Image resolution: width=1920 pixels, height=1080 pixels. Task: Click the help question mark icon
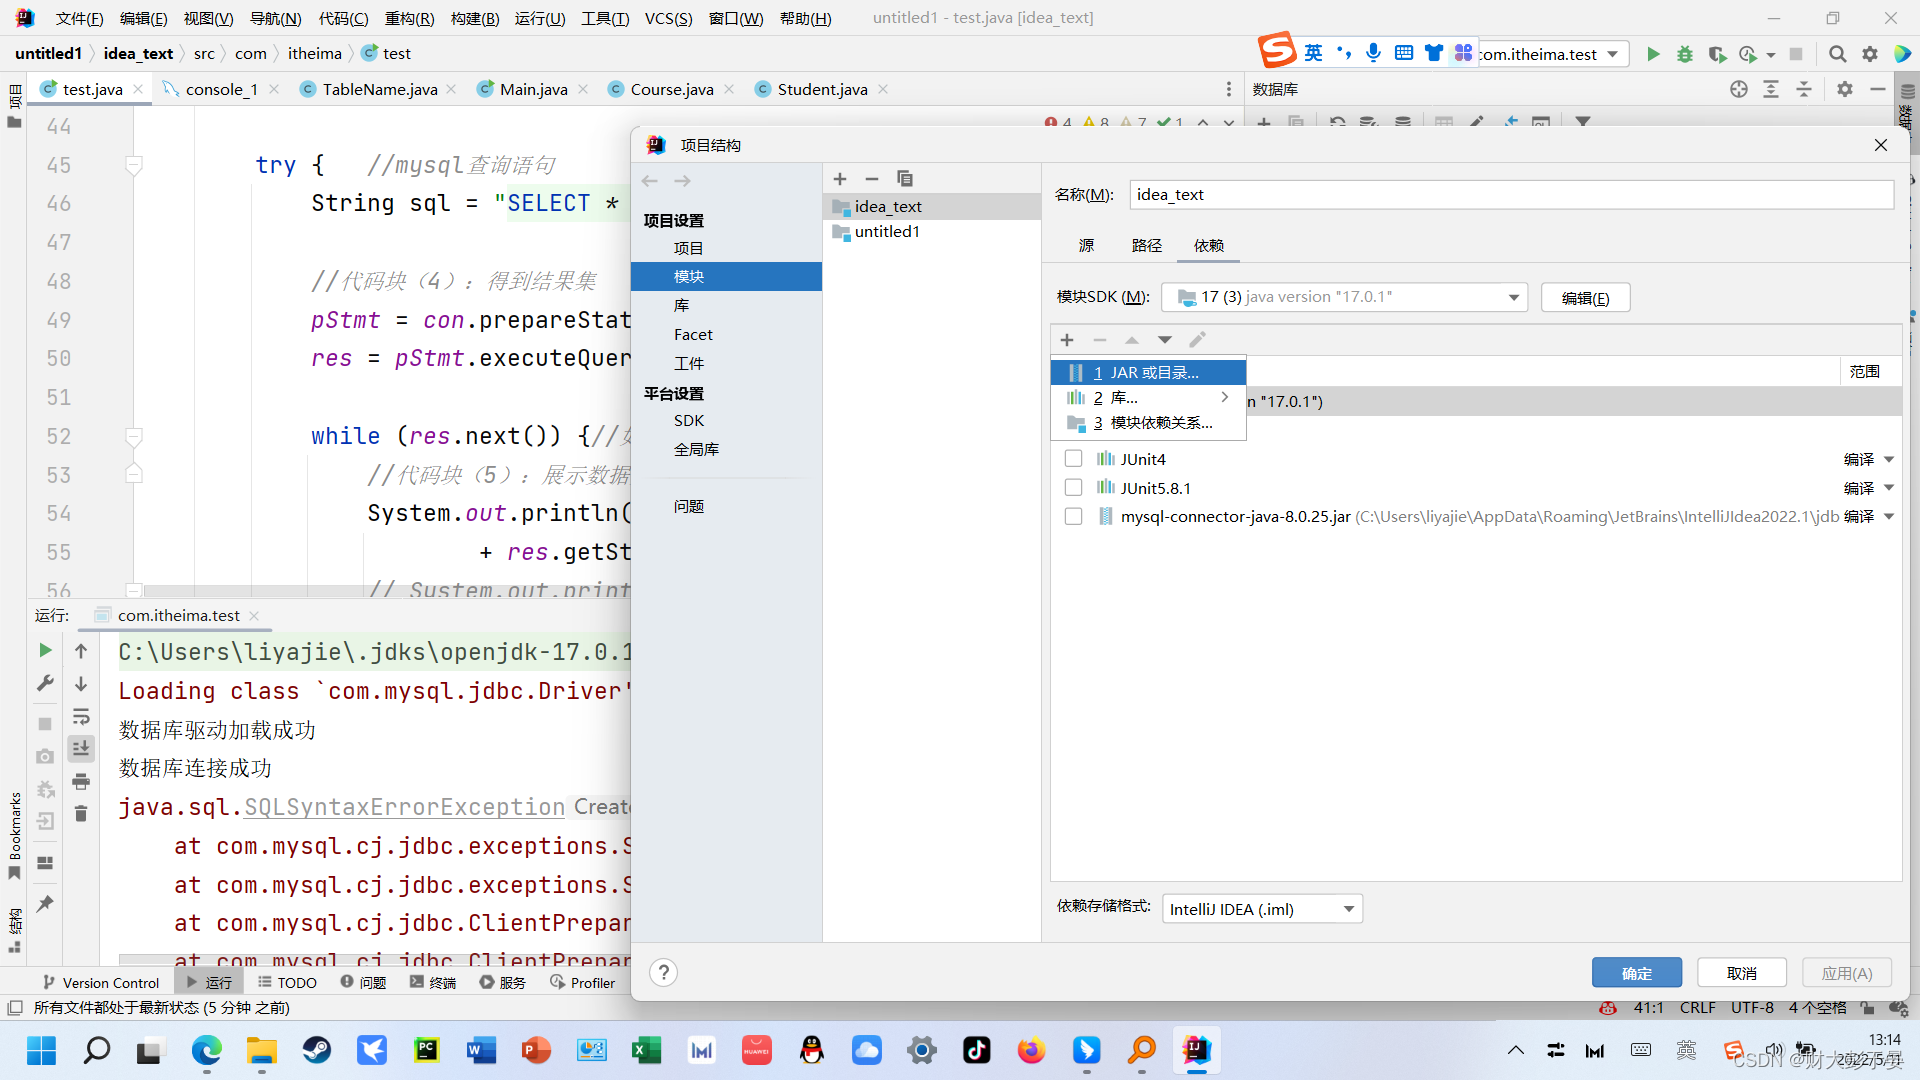(x=663, y=972)
